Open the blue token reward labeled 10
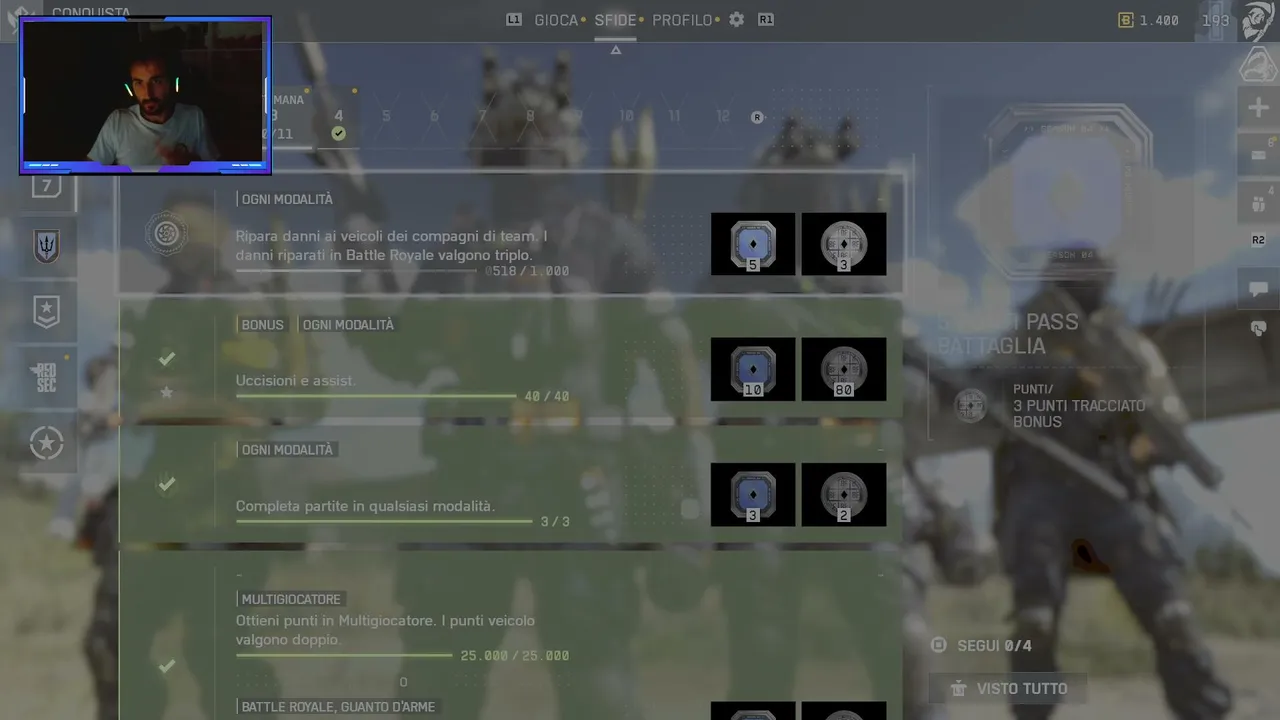This screenshot has height=720, width=1280. (x=753, y=369)
